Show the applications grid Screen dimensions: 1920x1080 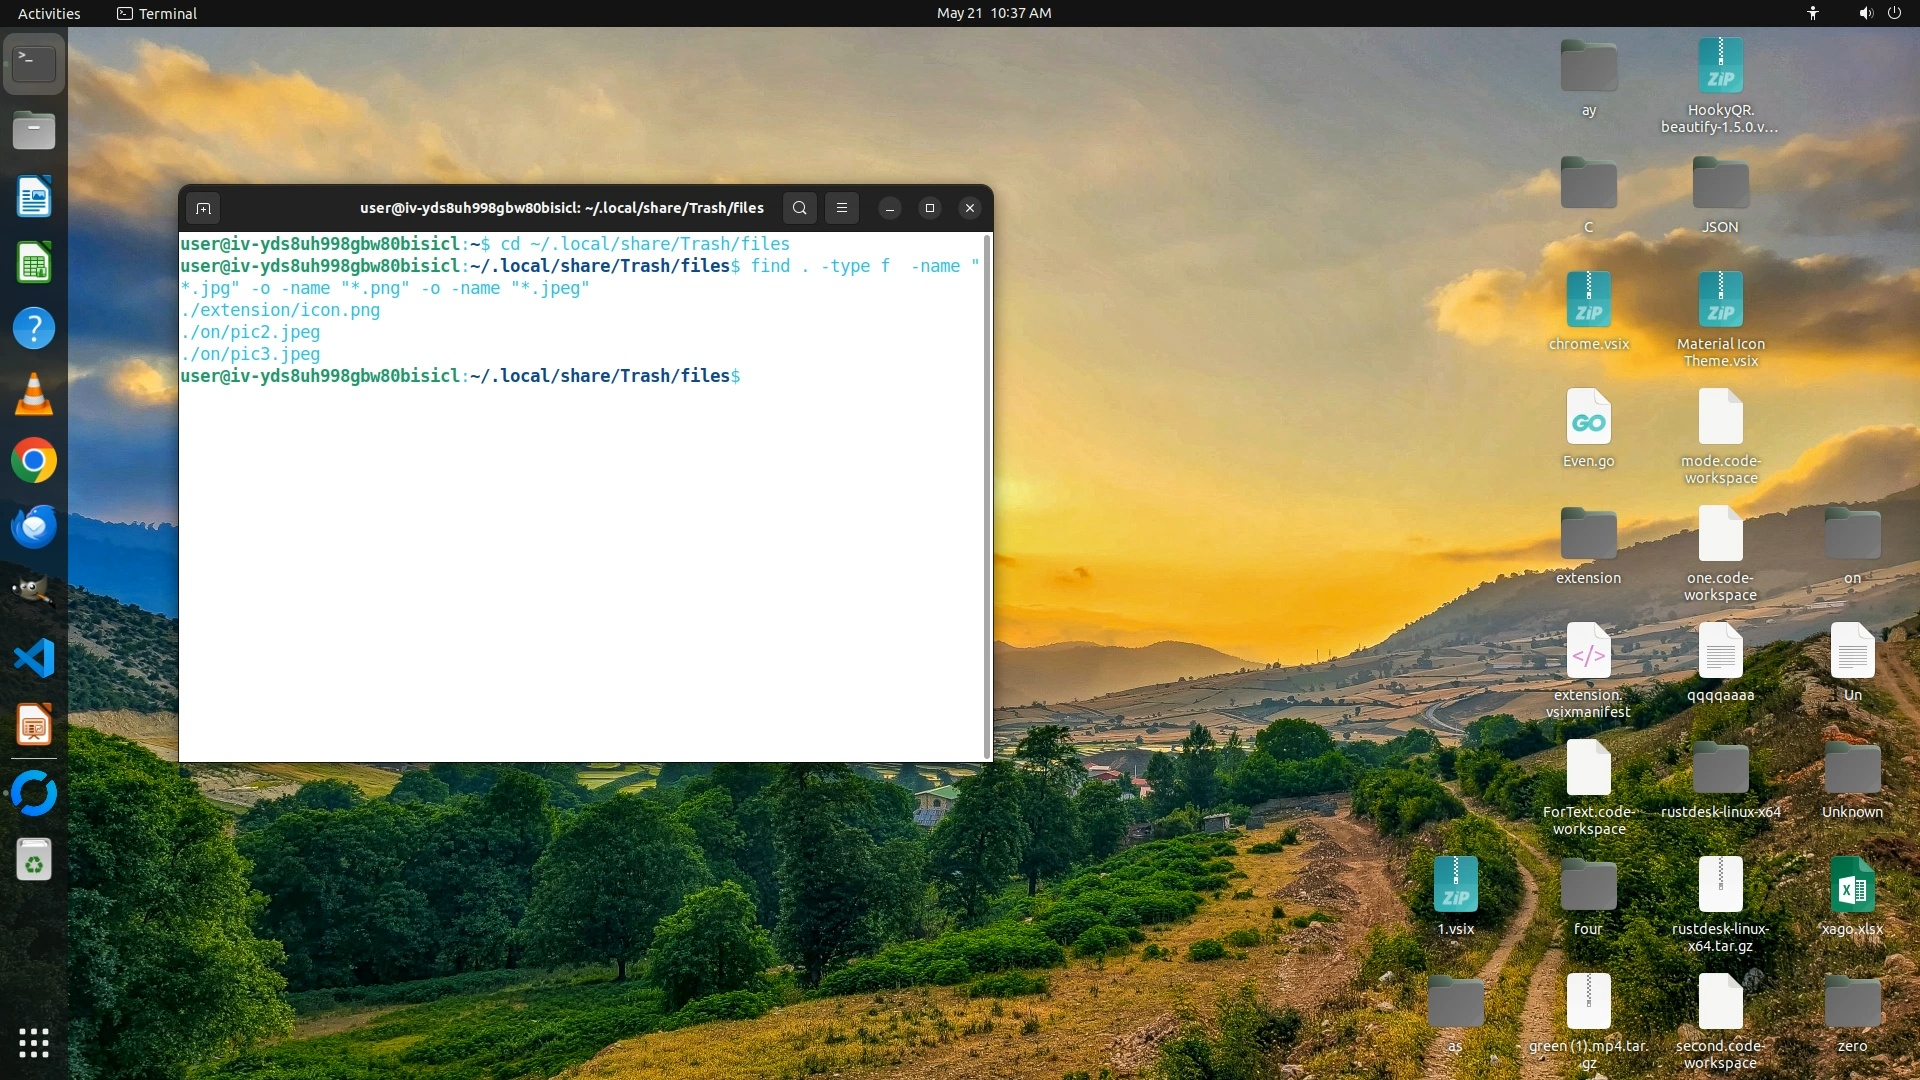point(34,1043)
